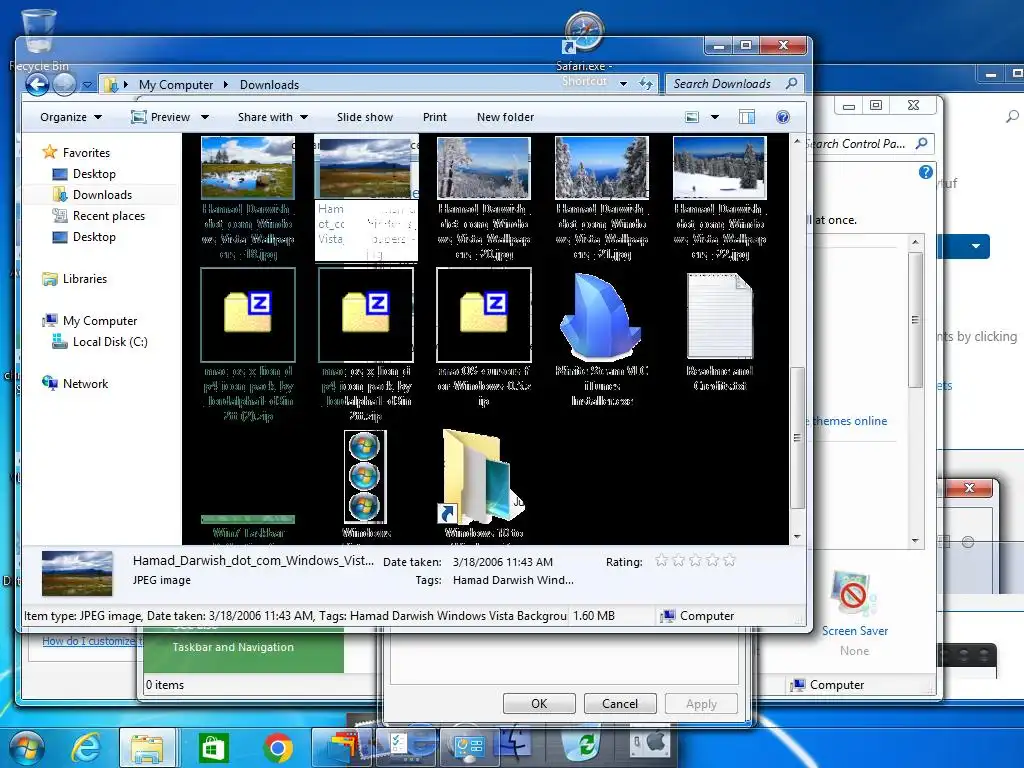Image resolution: width=1024 pixels, height=768 pixels.
Task: Open the Windows Store taskbar icon
Action: (x=214, y=748)
